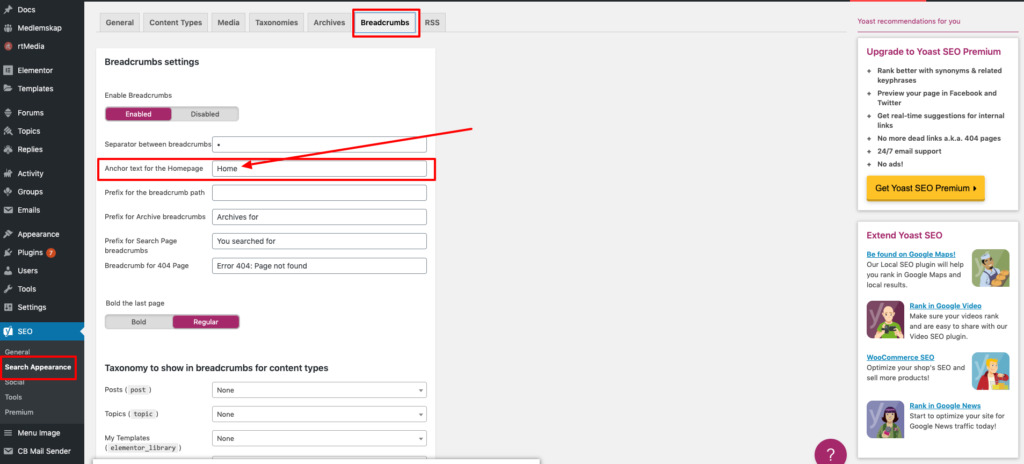Click the Breadcrumb for 404 Page field

319,266
